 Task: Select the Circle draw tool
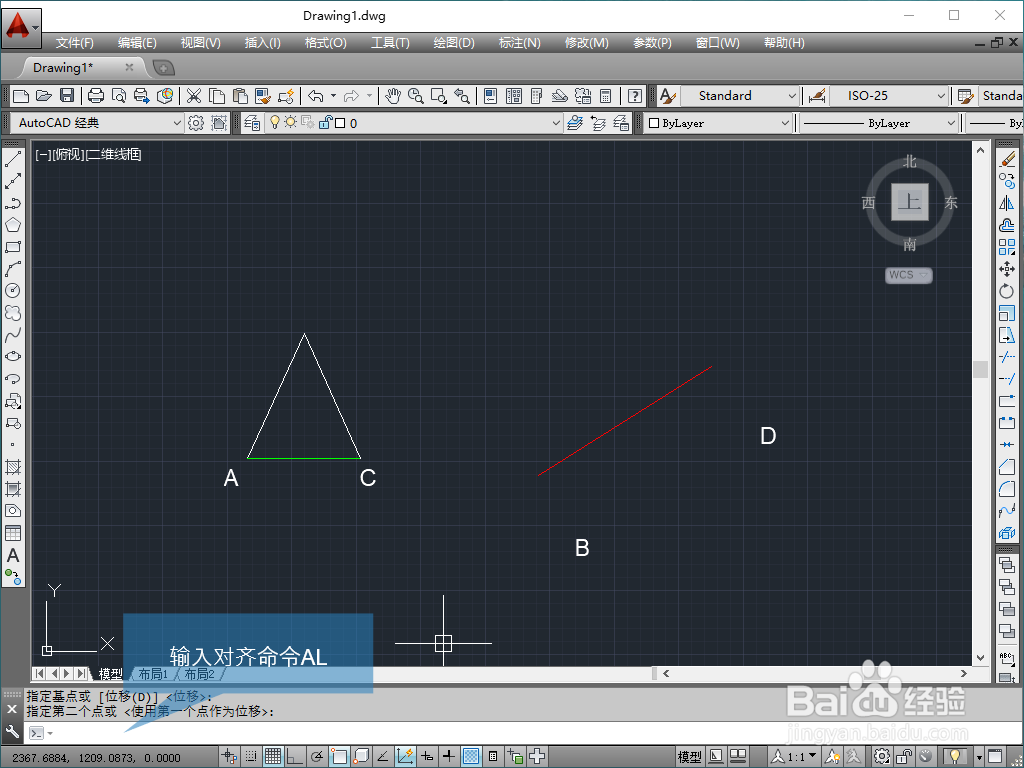tap(13, 291)
